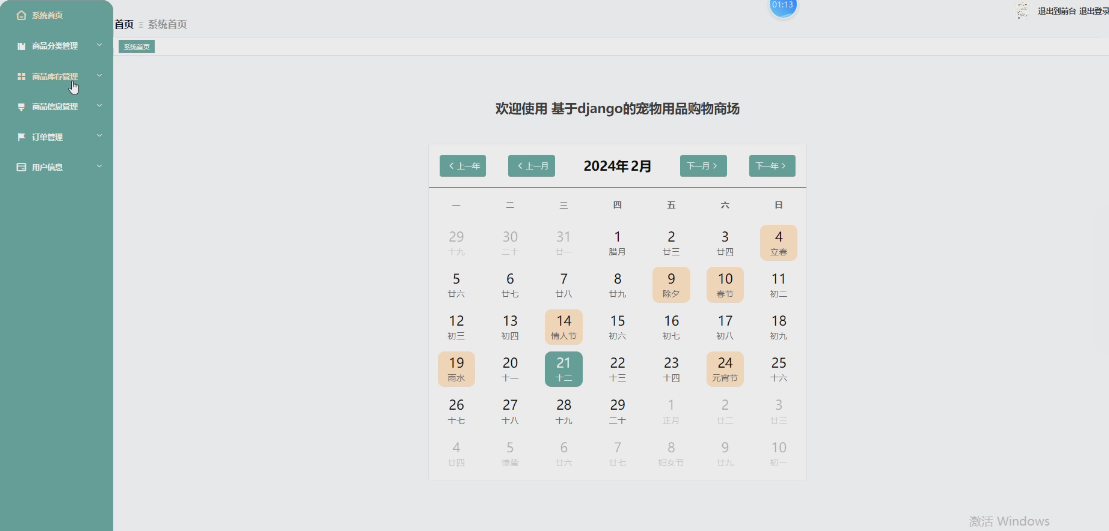
Task: Select date 15 初六 on calendar
Action: coord(617,327)
